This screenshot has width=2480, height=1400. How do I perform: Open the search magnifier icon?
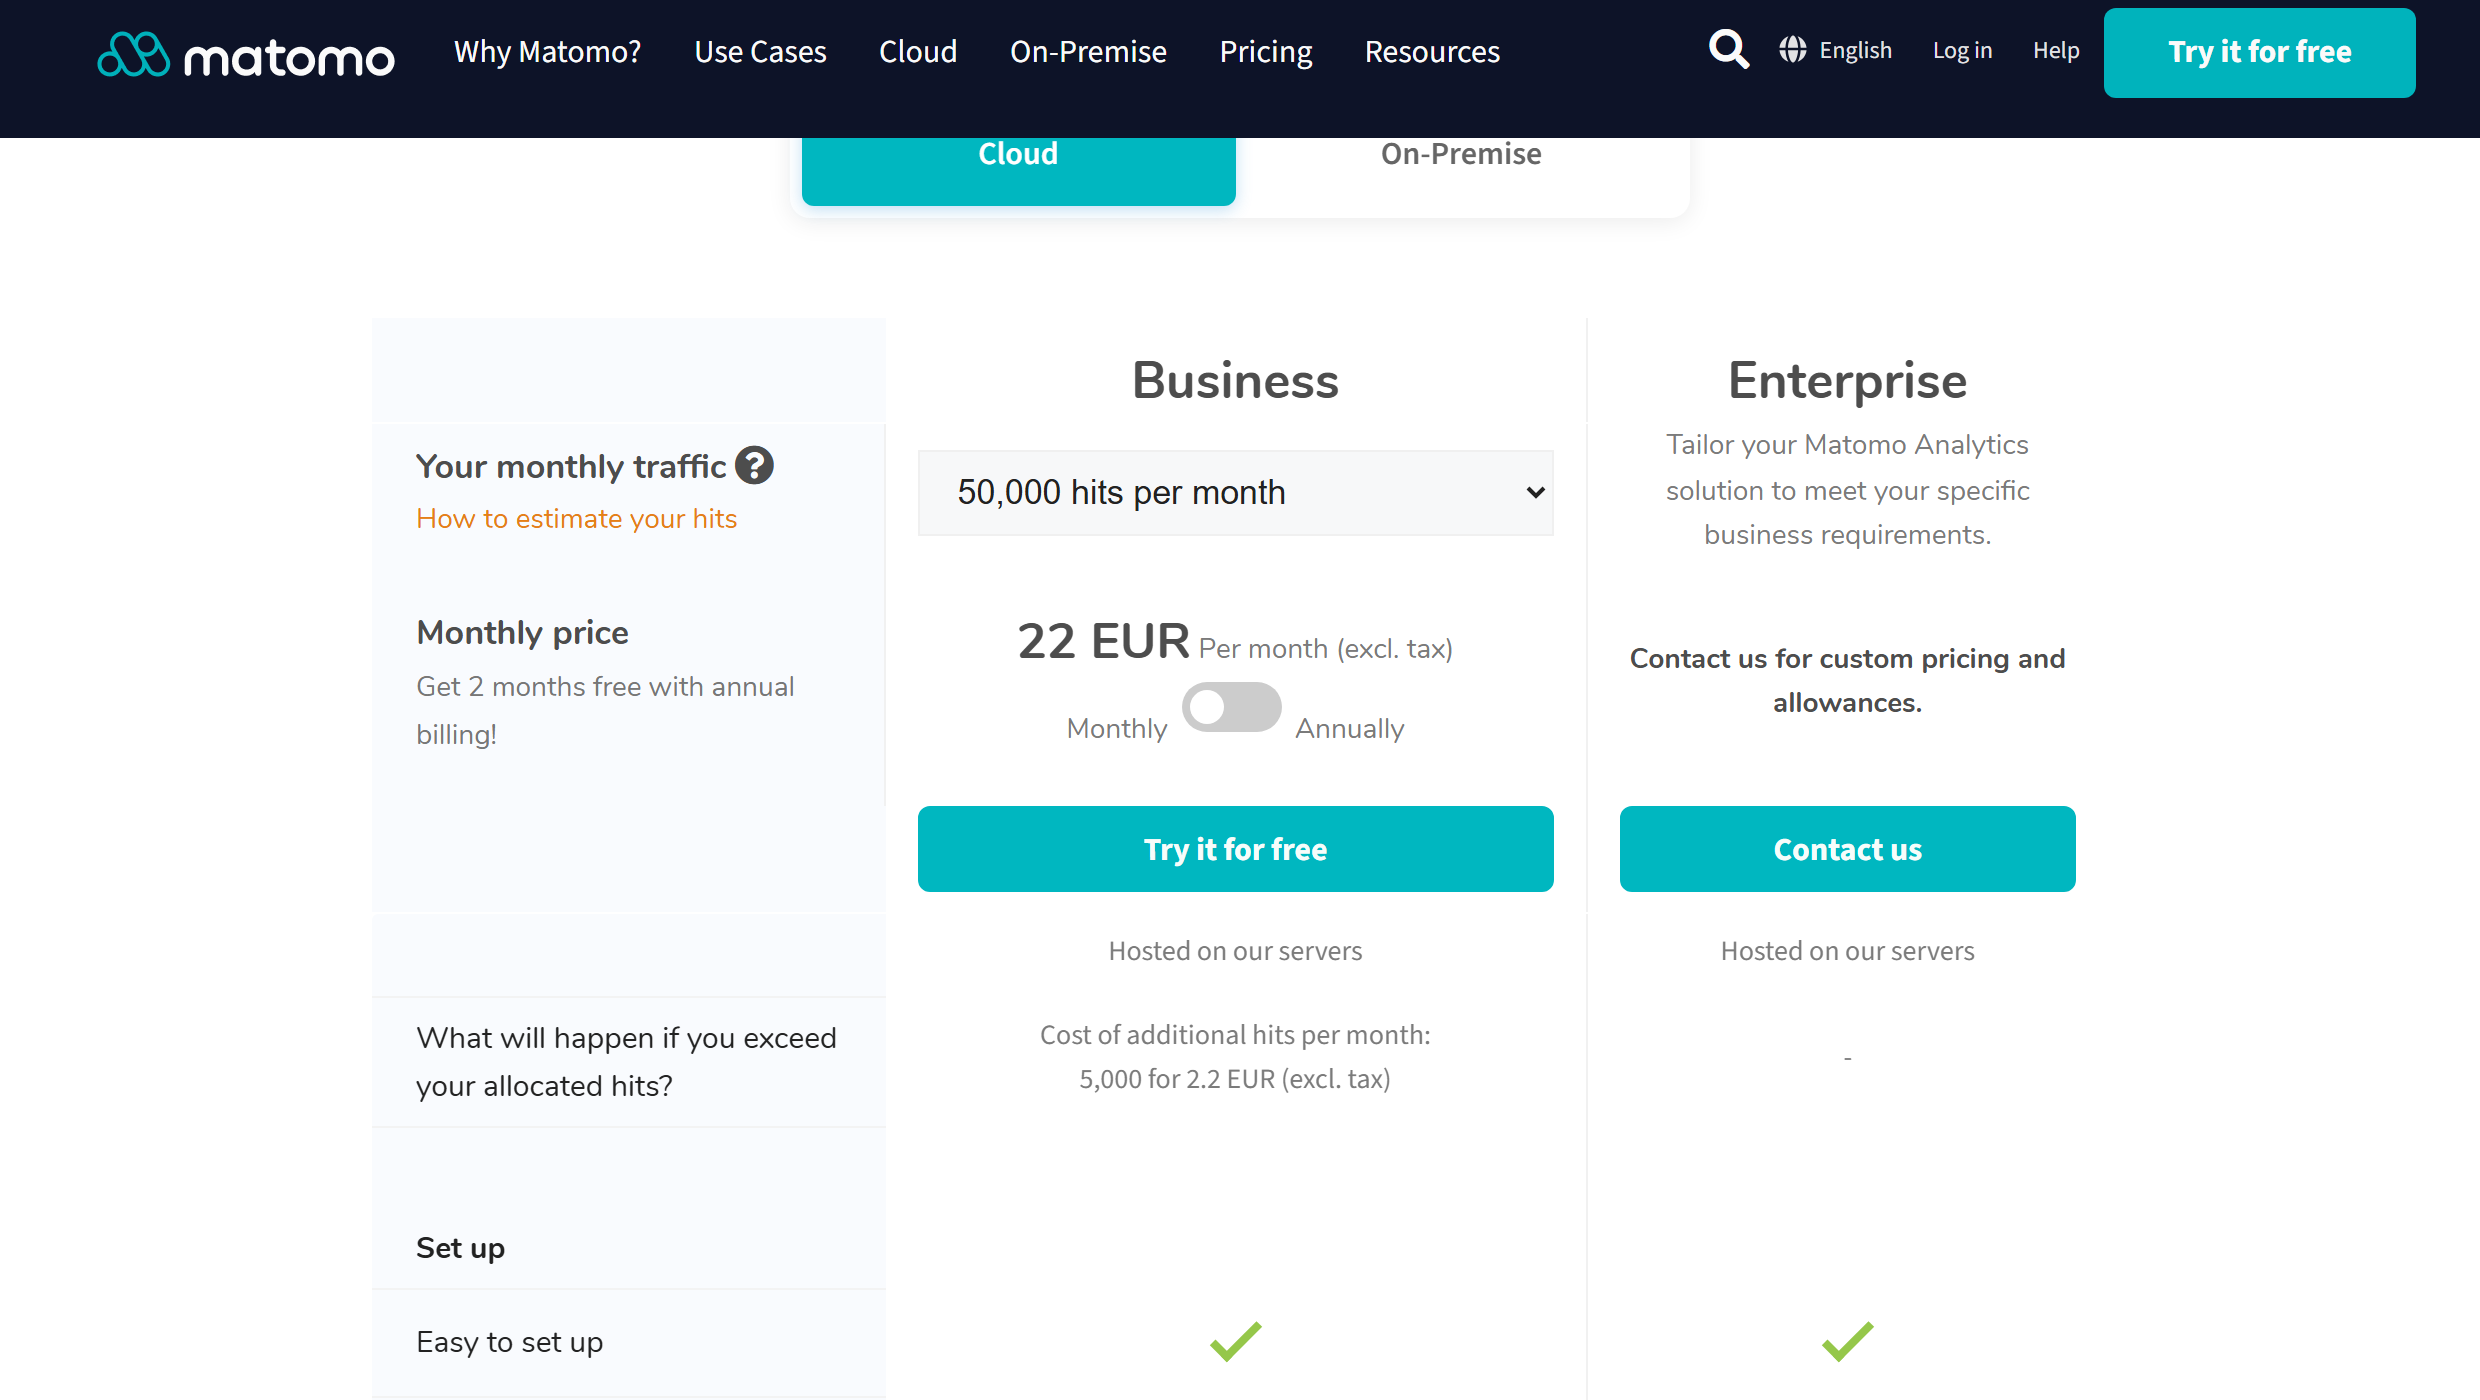point(1729,49)
